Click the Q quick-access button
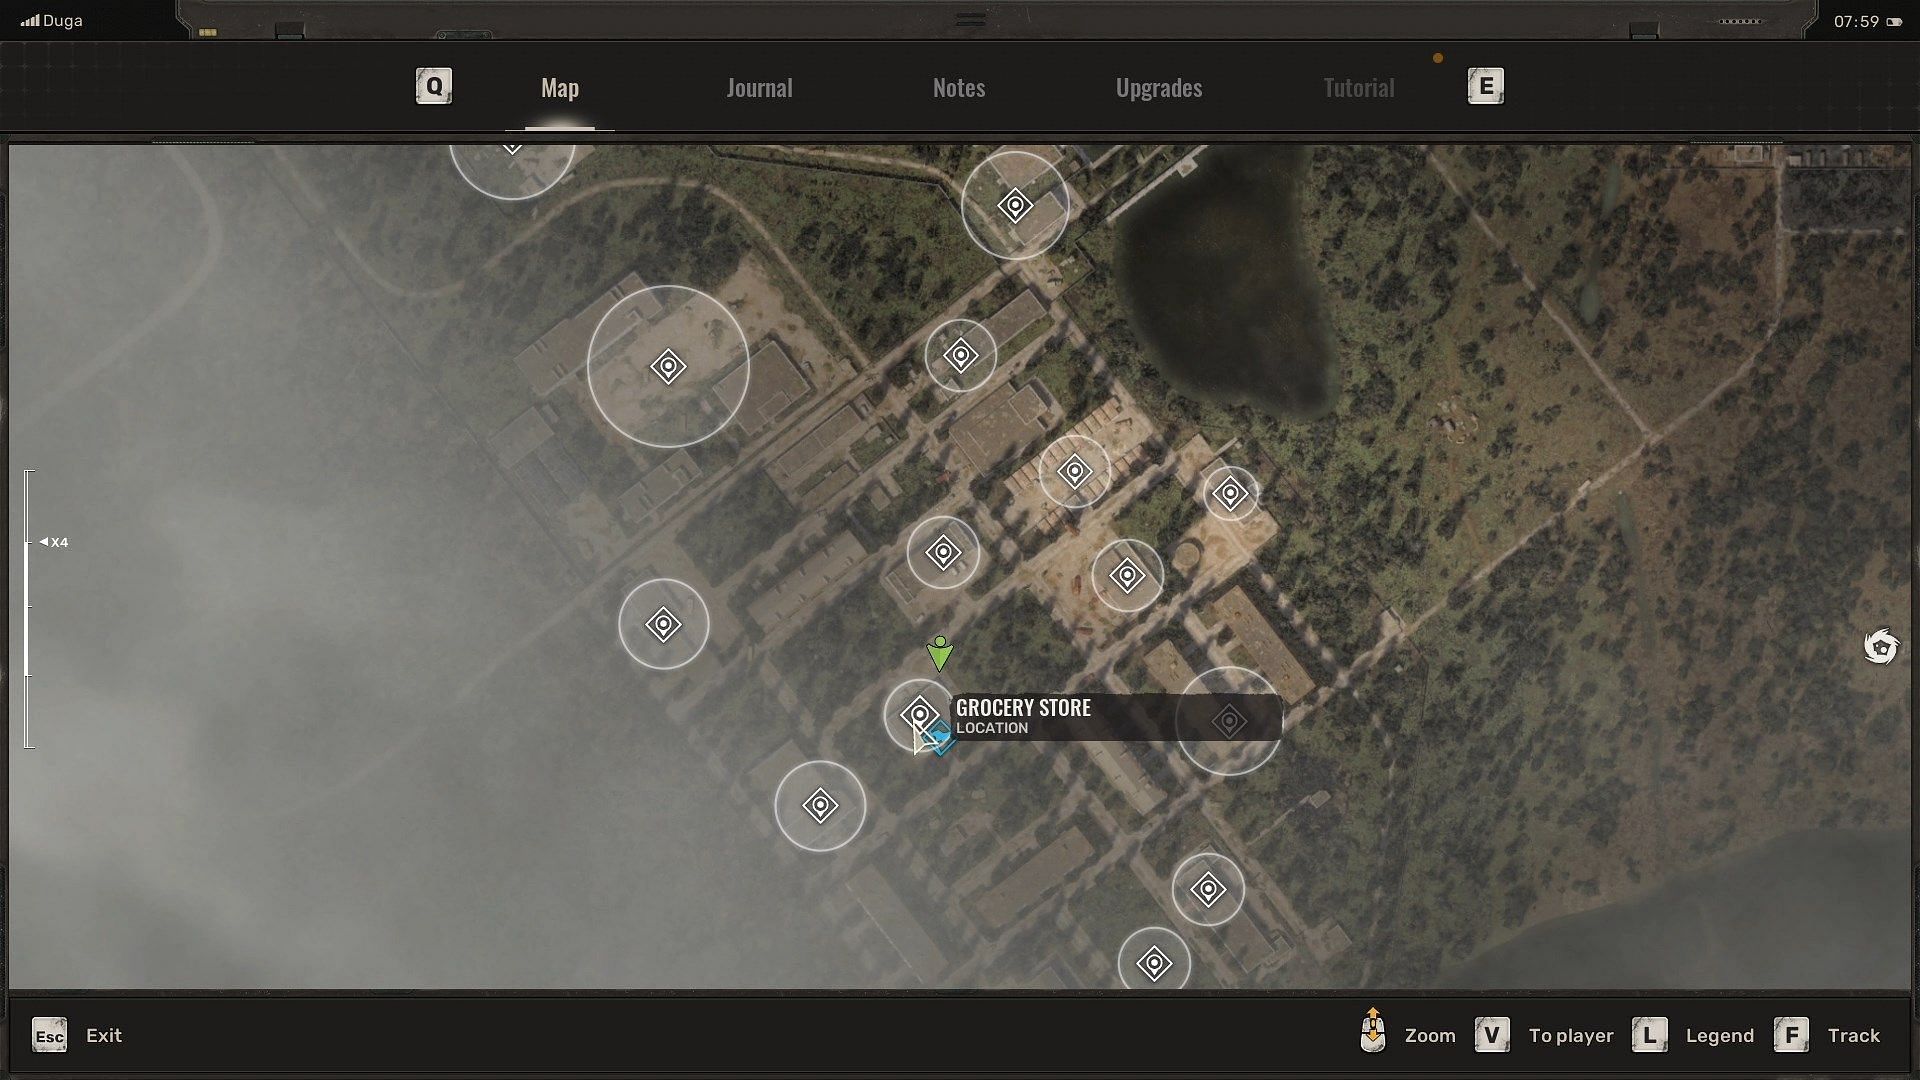Image resolution: width=1920 pixels, height=1080 pixels. tap(433, 86)
